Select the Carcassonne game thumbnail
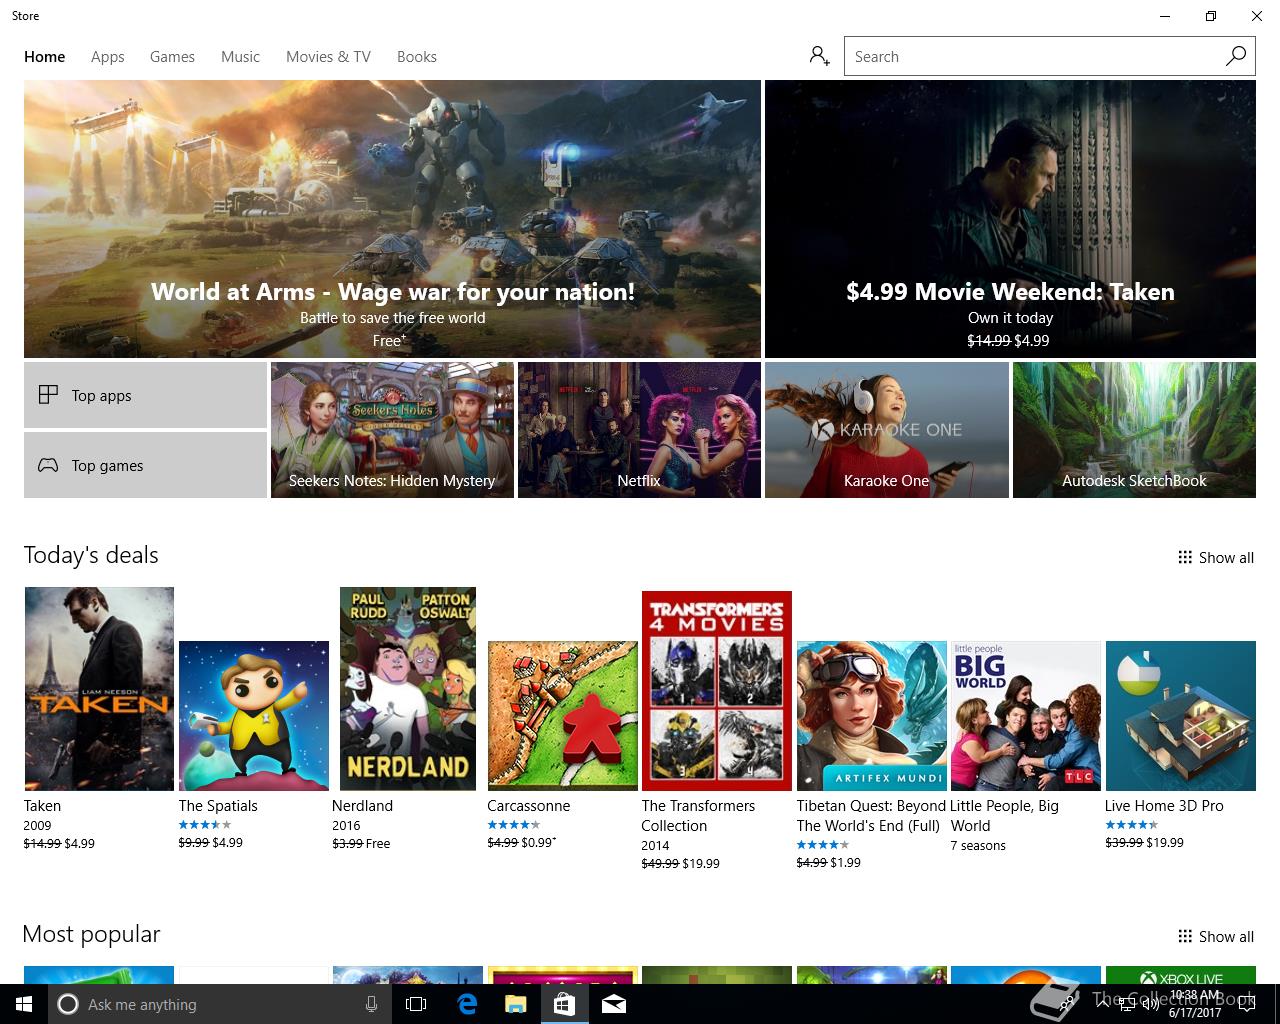The width and height of the screenshot is (1280, 1024). [x=562, y=716]
